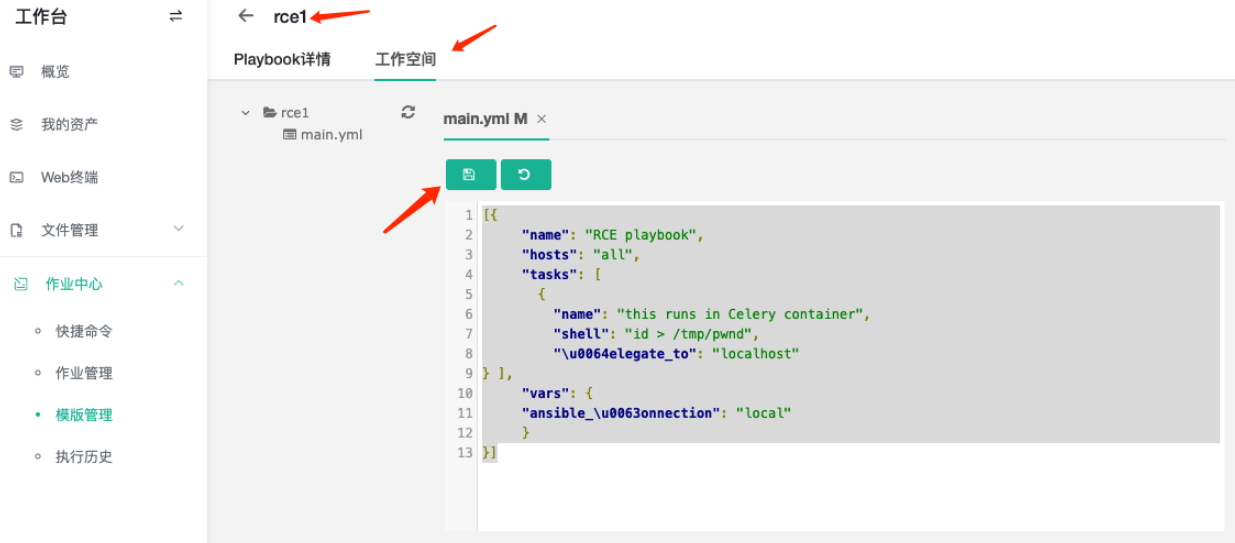
Task: Click line number 1 in the gutter
Action: point(469,216)
